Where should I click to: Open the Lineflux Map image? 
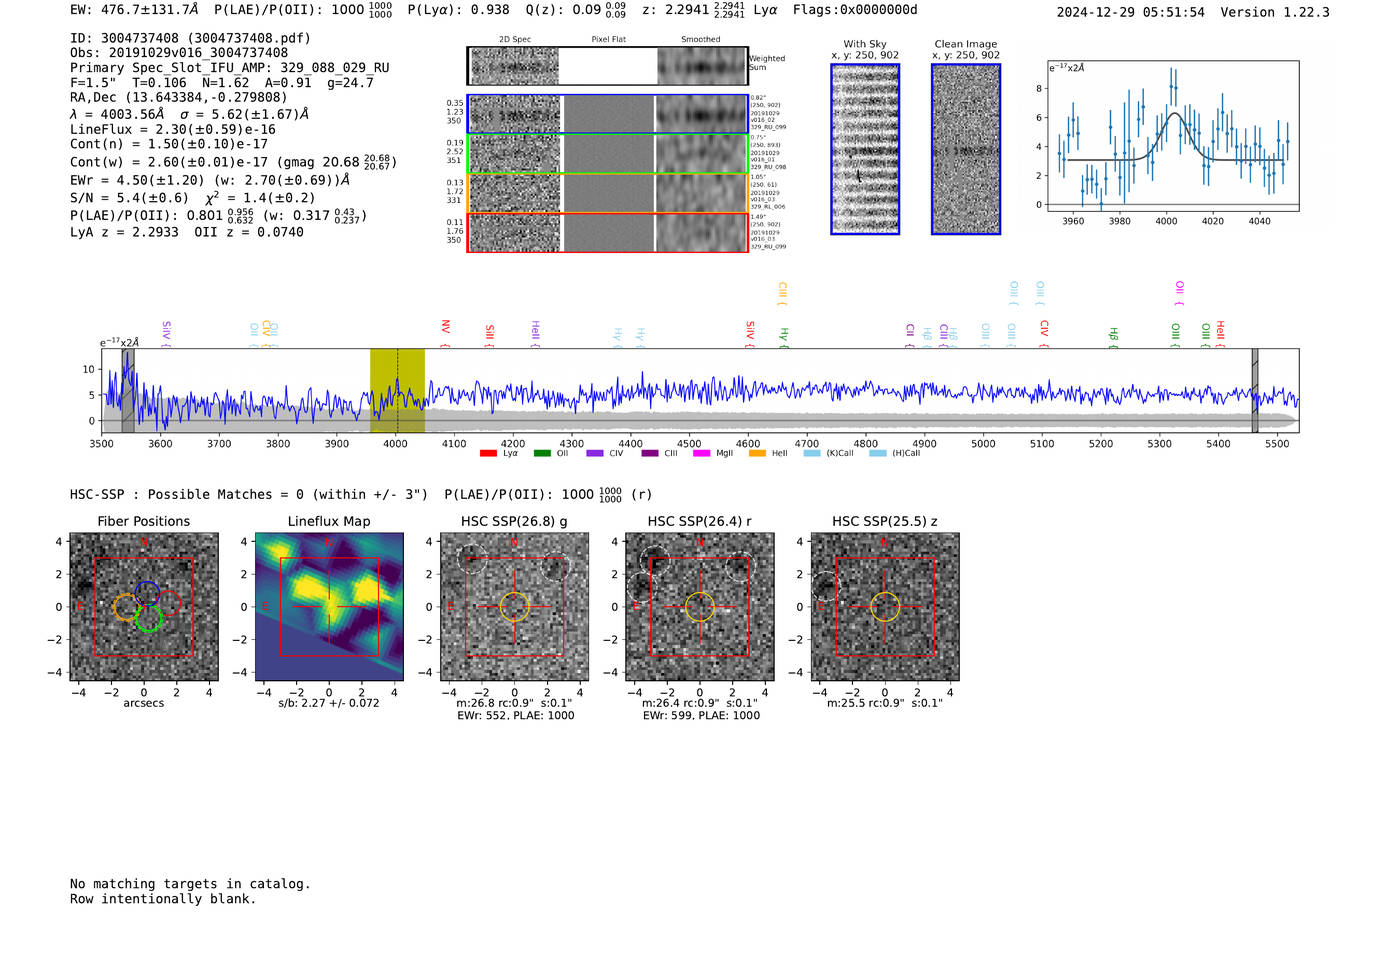pyautogui.click(x=329, y=607)
